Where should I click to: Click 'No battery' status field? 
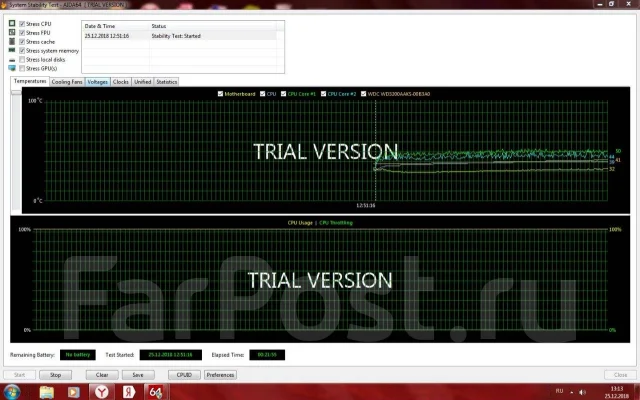coord(78,355)
